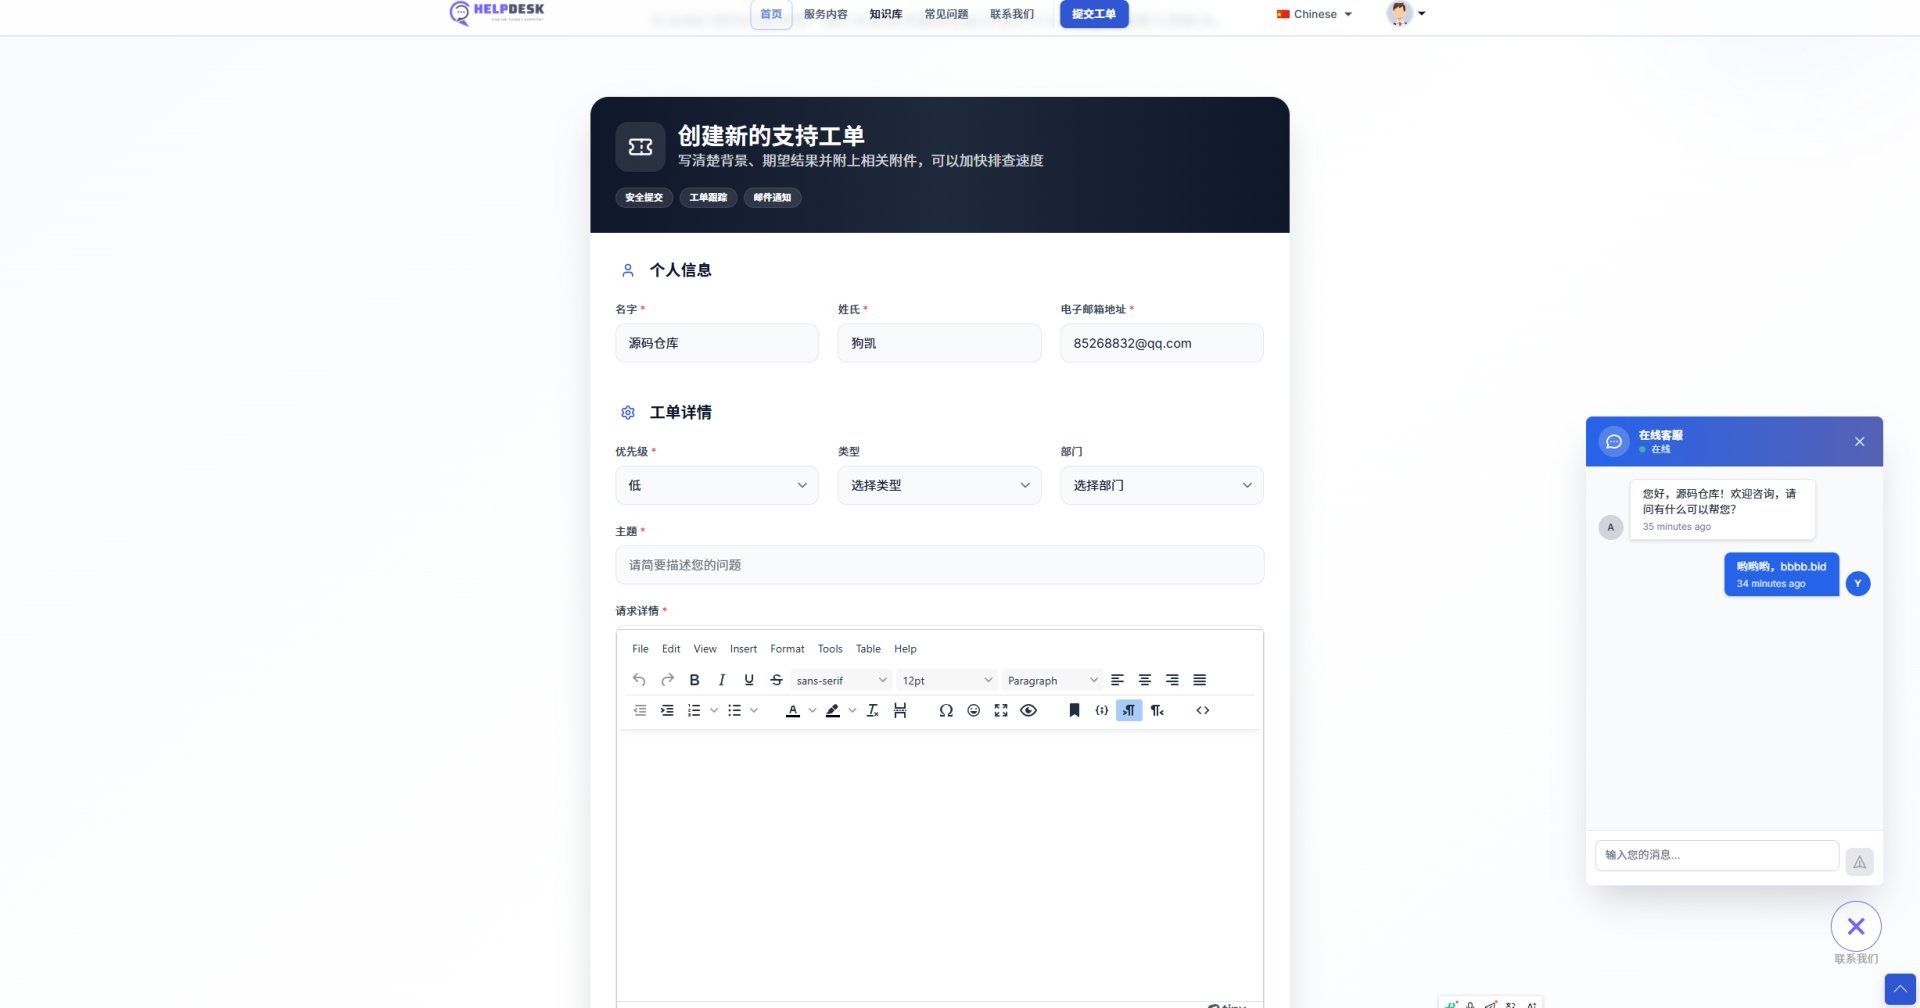Focus the 主题 subject input field
This screenshot has height=1008, width=1920.
(939, 565)
